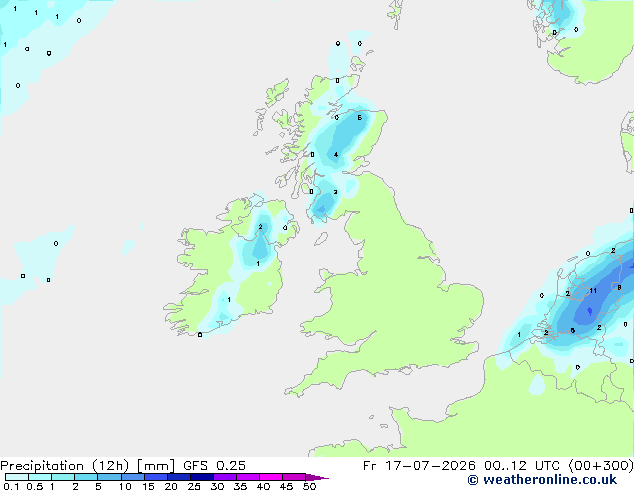This screenshot has width=634, height=490.
Task: Click legend label '40'
Action: [x=263, y=486]
